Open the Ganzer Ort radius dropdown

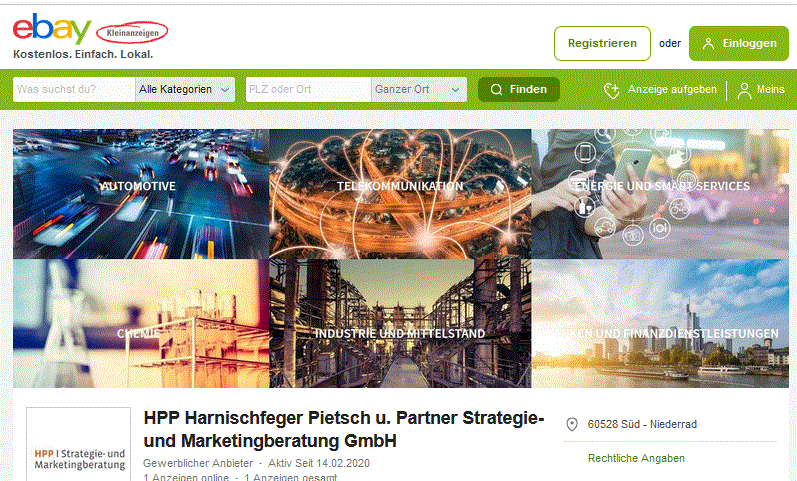(x=419, y=89)
